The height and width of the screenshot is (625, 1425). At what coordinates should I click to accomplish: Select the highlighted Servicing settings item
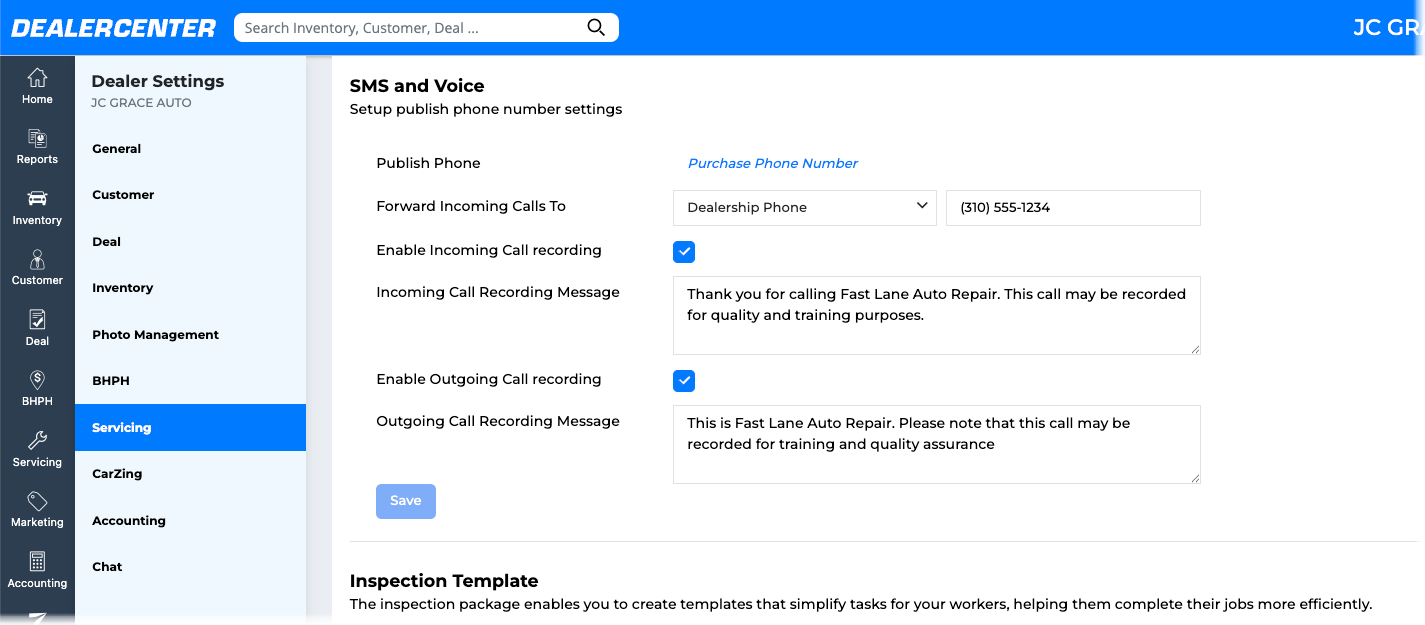tap(190, 428)
